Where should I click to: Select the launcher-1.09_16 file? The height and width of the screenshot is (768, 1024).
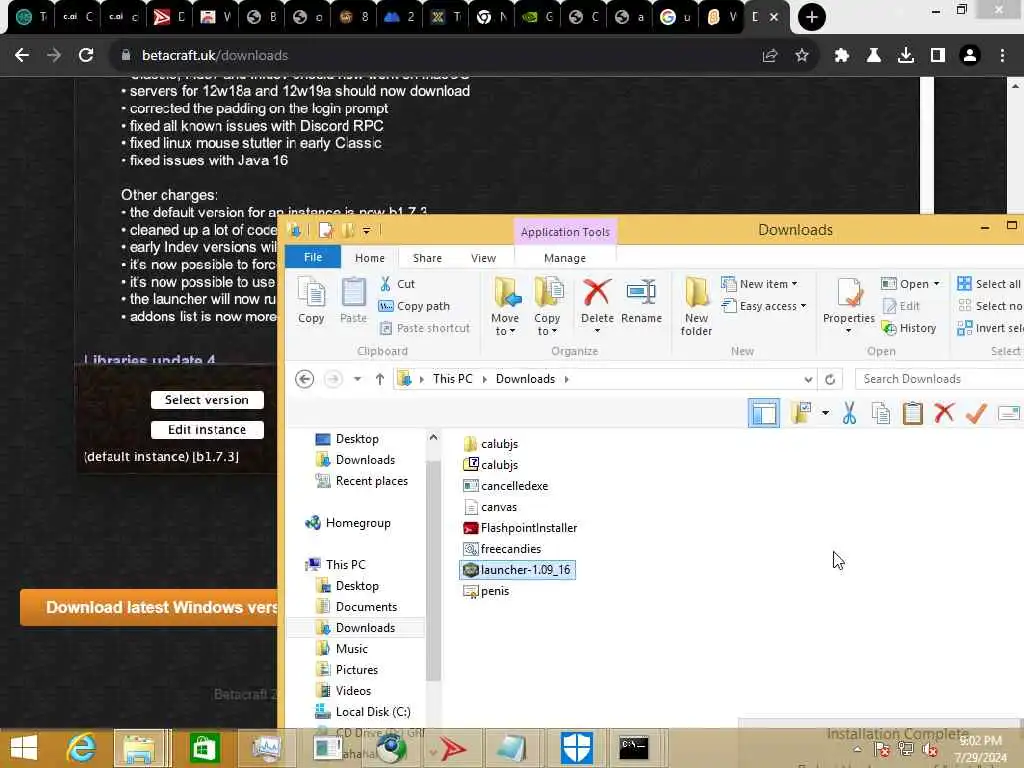(517, 570)
